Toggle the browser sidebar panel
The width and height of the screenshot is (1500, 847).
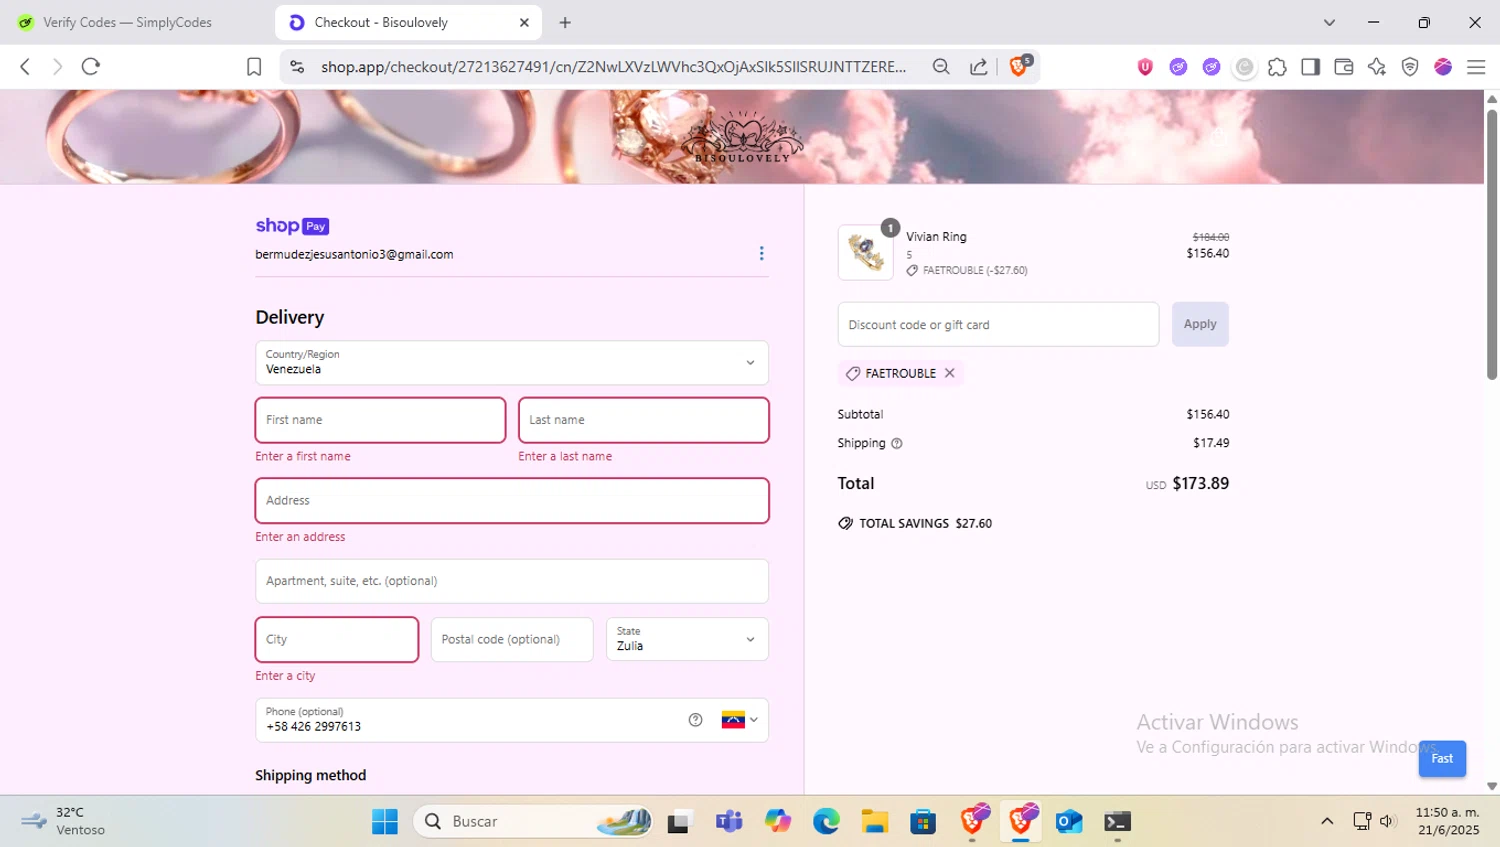pos(1310,66)
